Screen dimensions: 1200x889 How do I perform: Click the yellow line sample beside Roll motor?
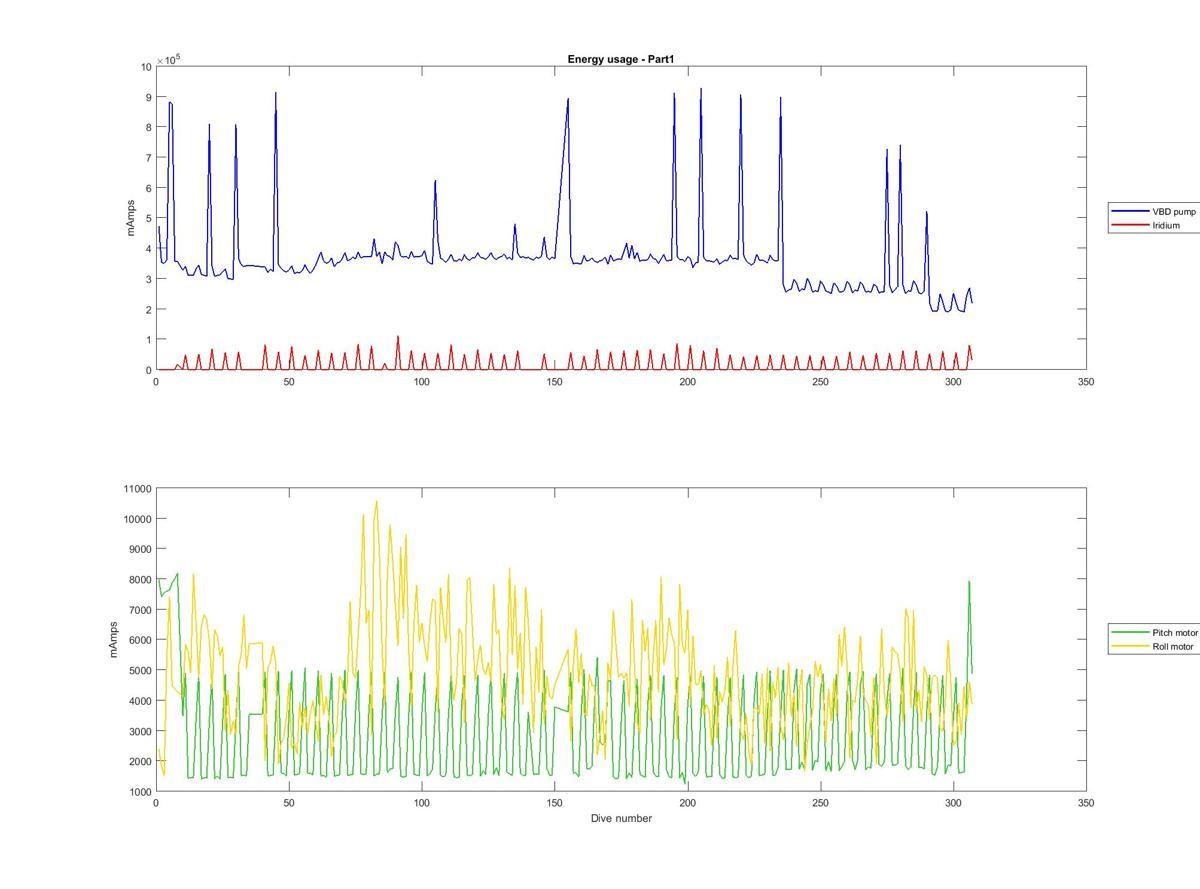click(1130, 647)
